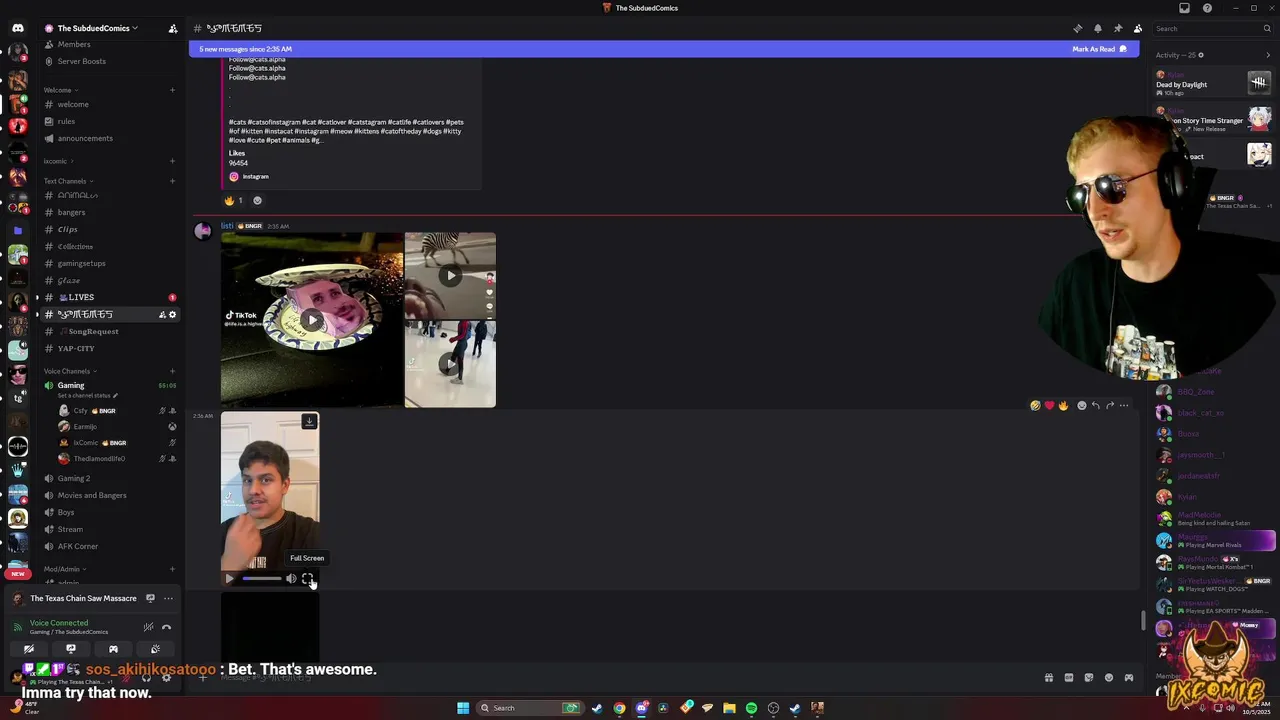This screenshot has height=720, width=1280.
Task: Share your screen button
Action: click(71, 649)
